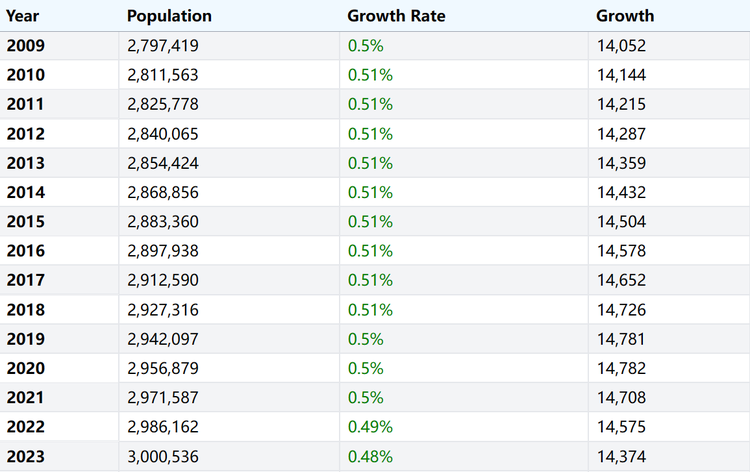750x472 pixels.
Task: Click growth value 14,287
Action: pyautogui.click(x=621, y=133)
